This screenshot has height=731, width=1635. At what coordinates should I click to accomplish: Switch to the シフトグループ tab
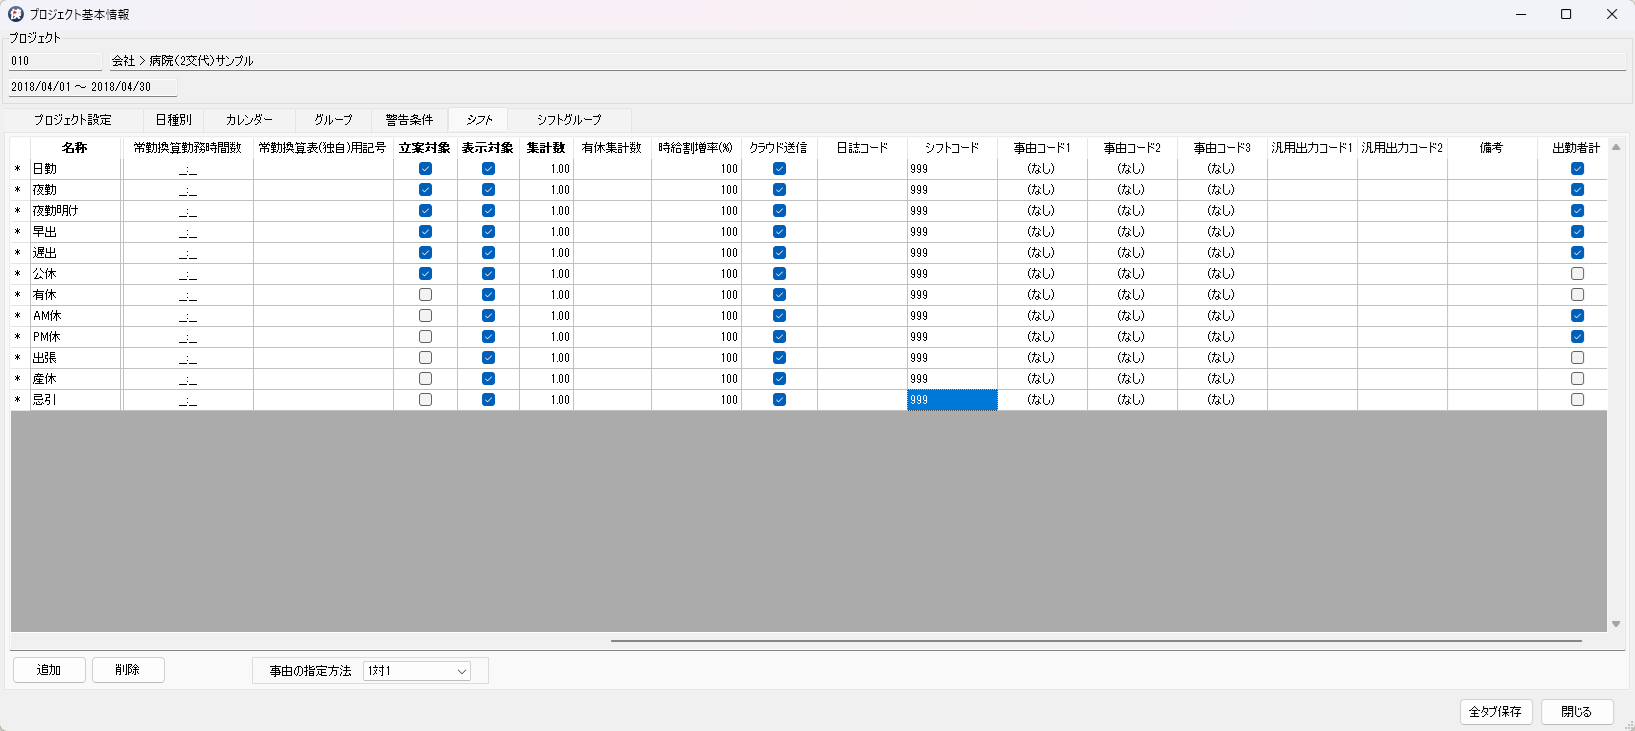click(x=569, y=120)
